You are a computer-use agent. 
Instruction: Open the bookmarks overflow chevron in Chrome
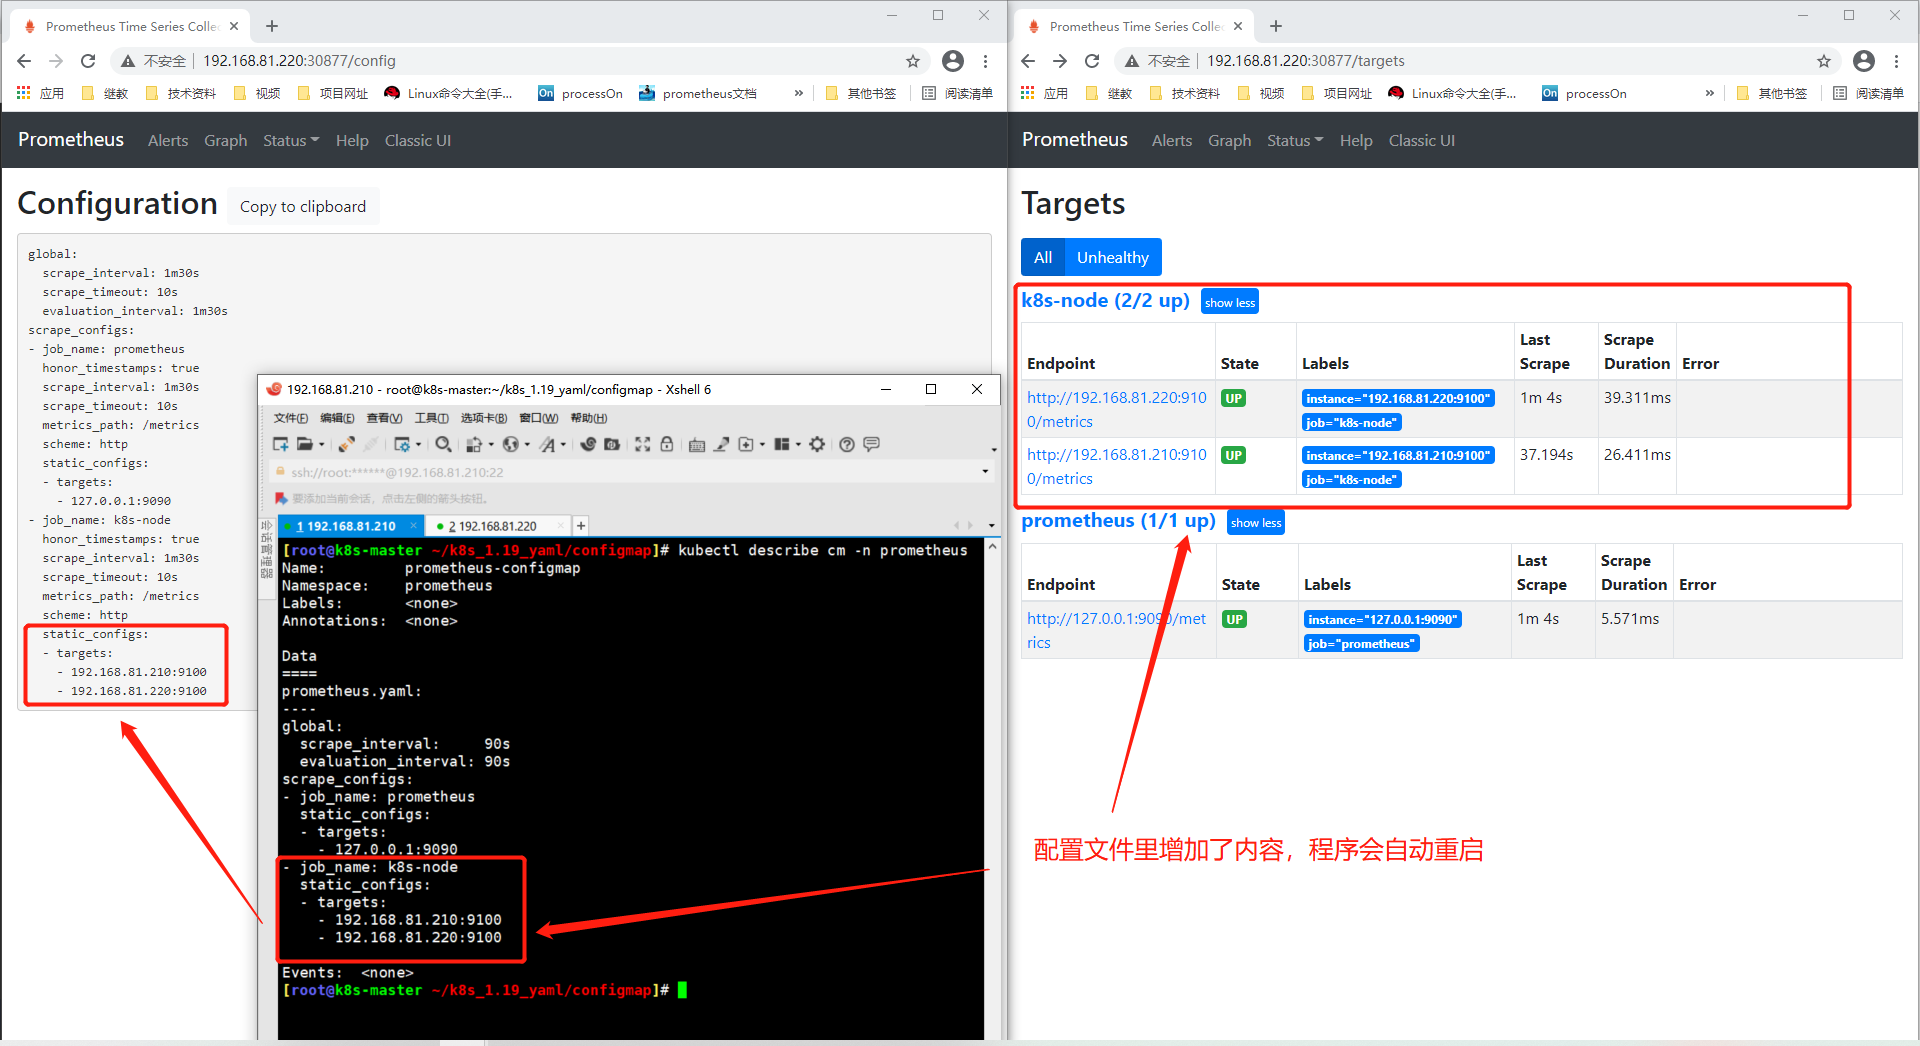pyautogui.click(x=1709, y=93)
